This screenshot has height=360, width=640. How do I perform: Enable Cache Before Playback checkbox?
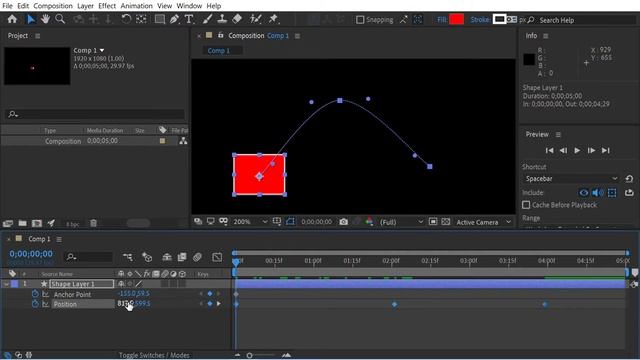click(x=526, y=205)
